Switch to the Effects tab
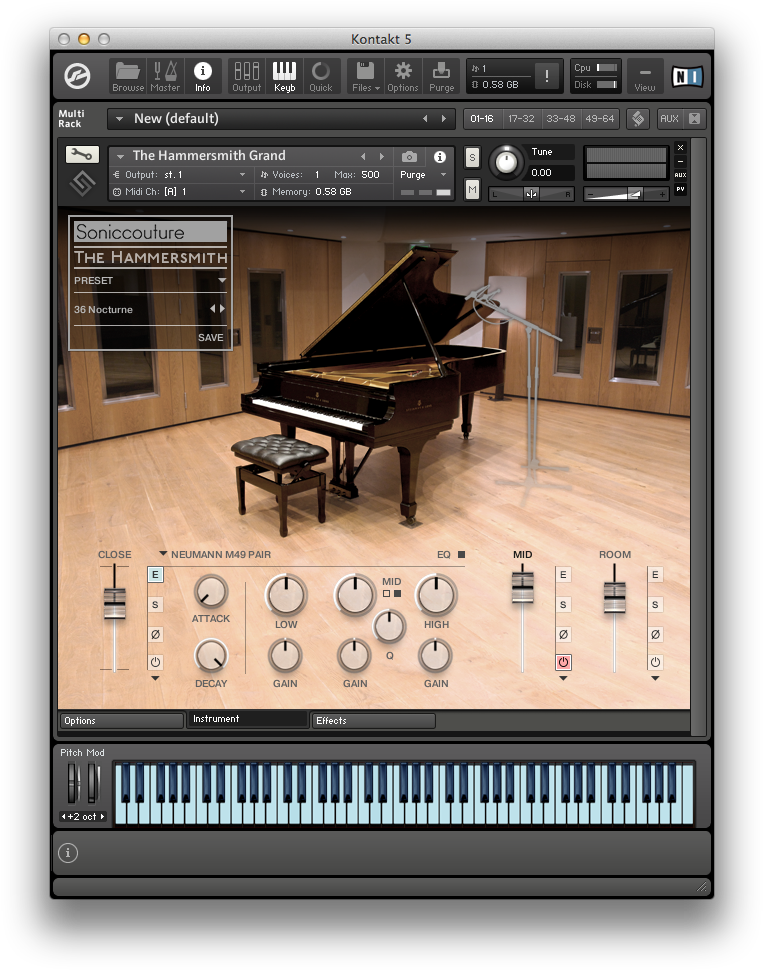This screenshot has width=763, height=970. [x=373, y=721]
